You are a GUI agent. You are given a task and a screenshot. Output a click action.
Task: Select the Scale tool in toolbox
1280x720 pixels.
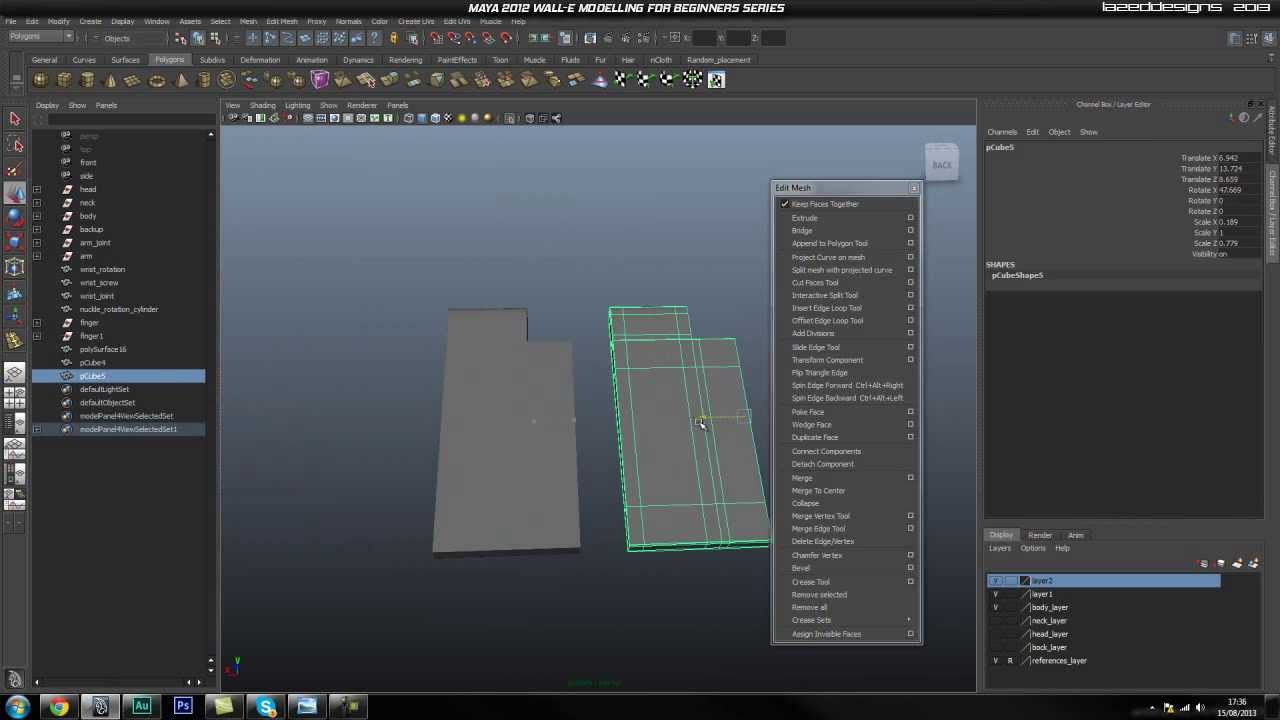pyautogui.click(x=14, y=242)
